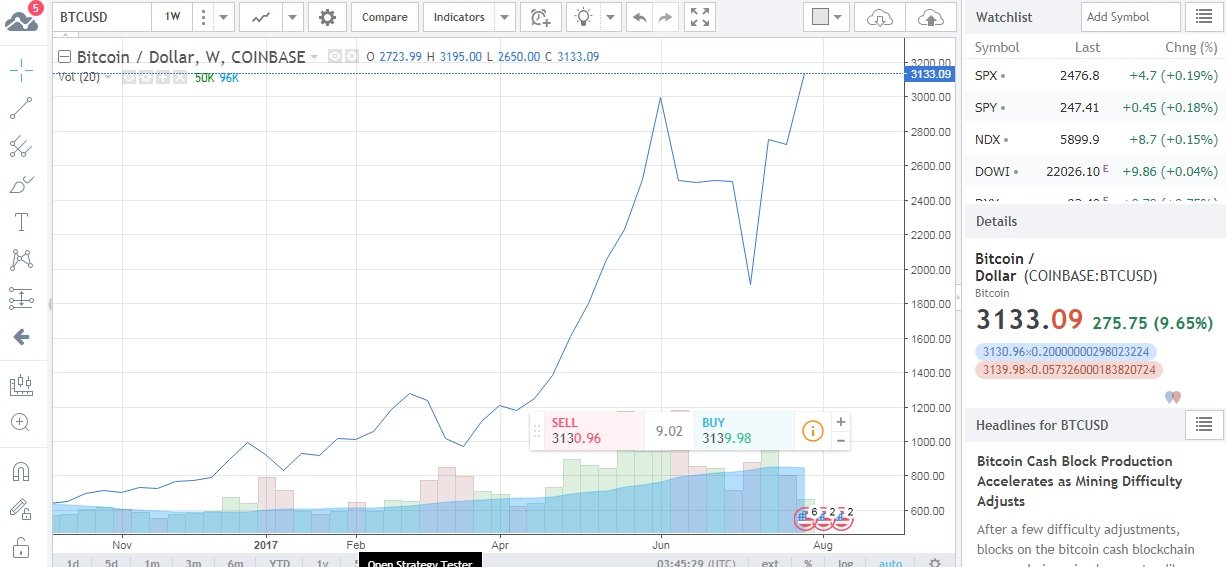Click the blue 3133.09 price label
The height and width of the screenshot is (567, 1227).
pyautogui.click(x=928, y=74)
